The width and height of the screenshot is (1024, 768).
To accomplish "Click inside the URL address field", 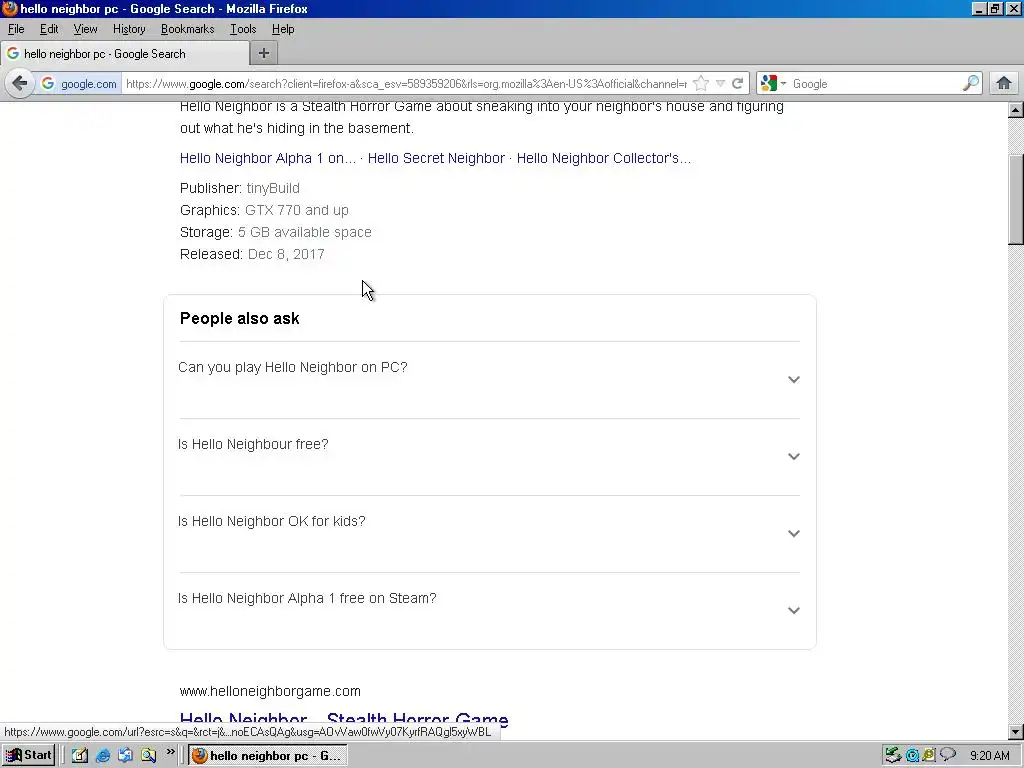I will [406, 84].
